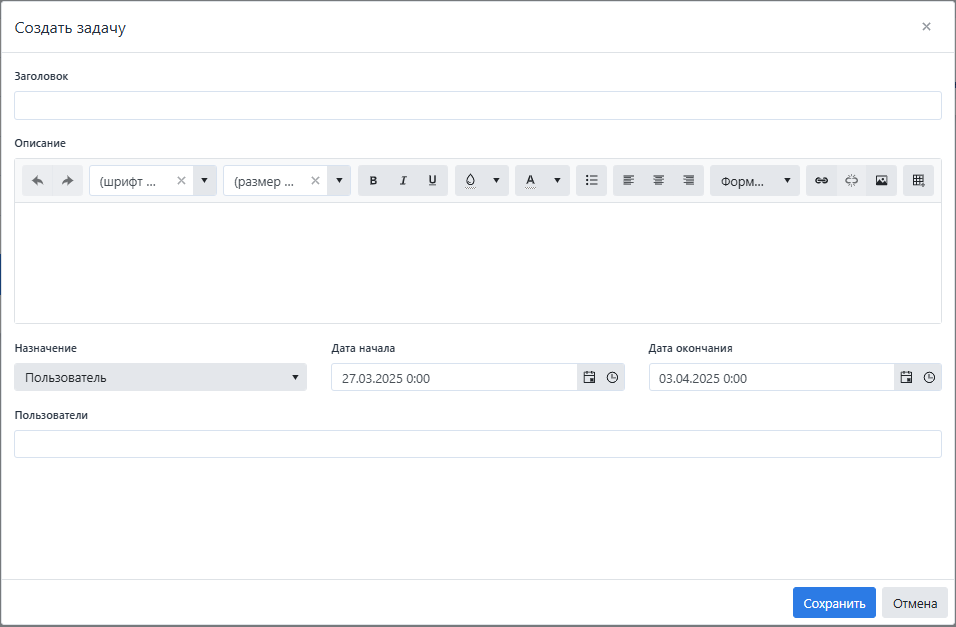Screen dimensions: 956x627
Task: Click the remove link (unlink) icon
Action: [x=851, y=181]
